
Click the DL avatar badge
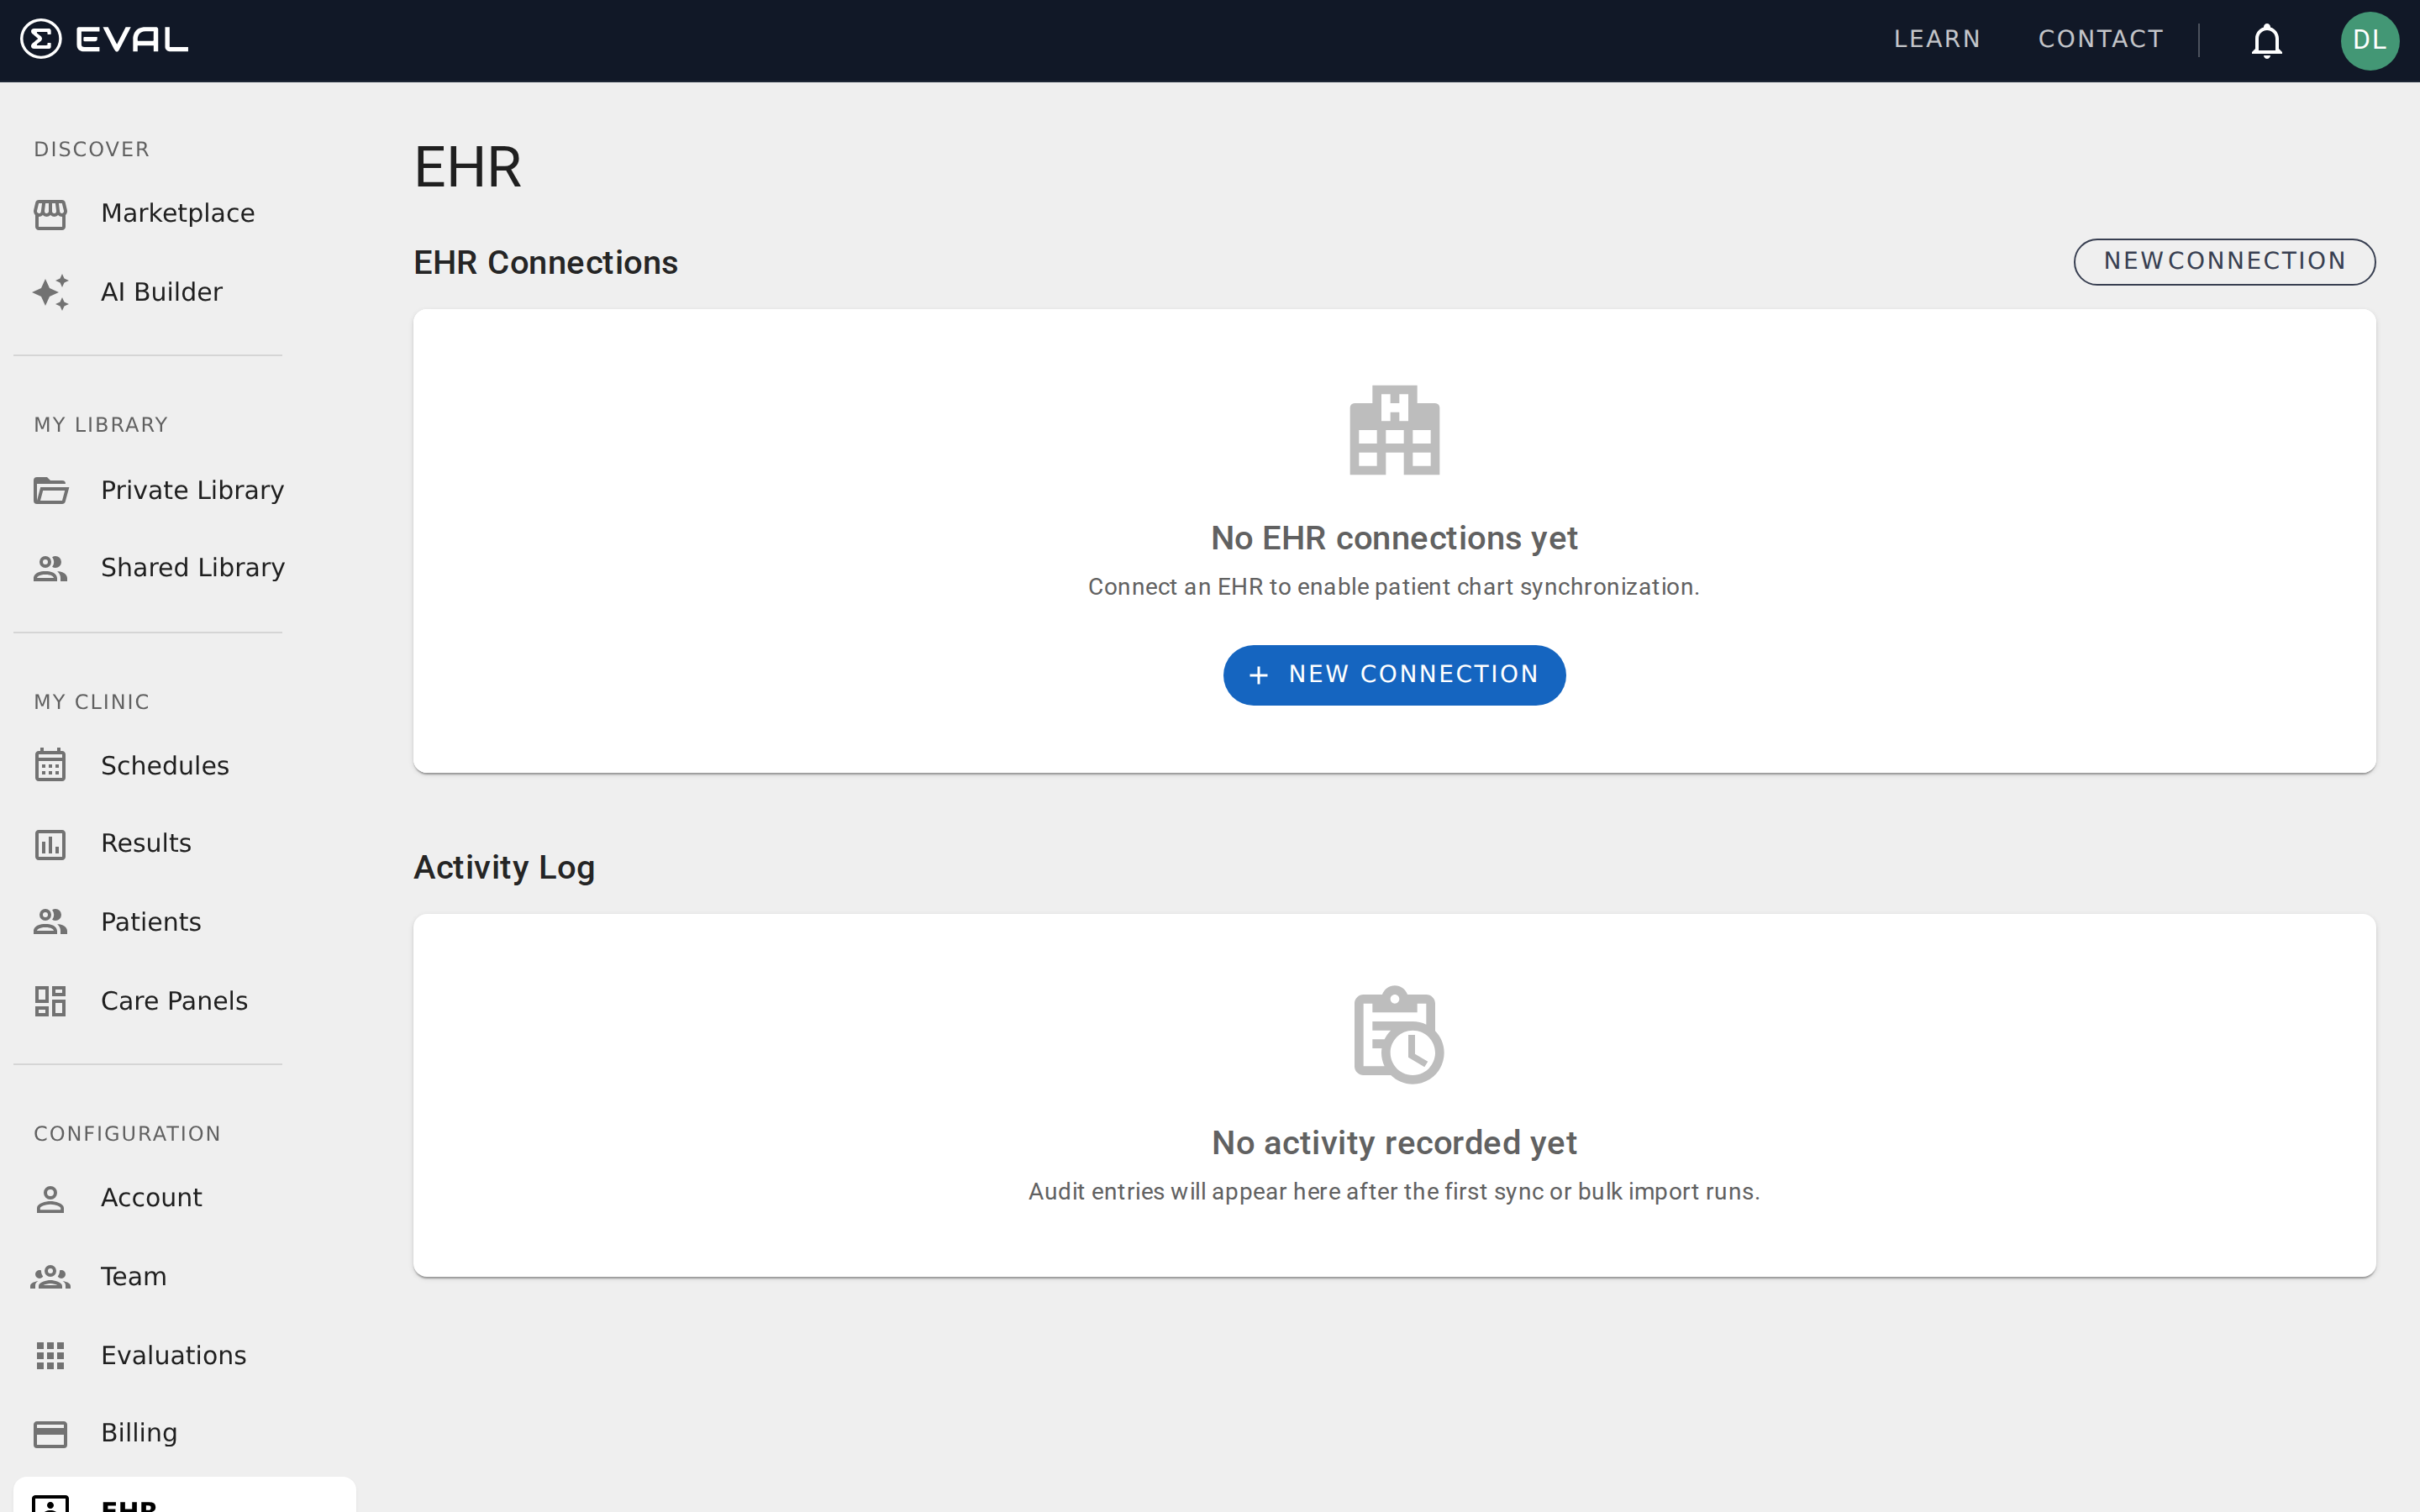click(2371, 41)
